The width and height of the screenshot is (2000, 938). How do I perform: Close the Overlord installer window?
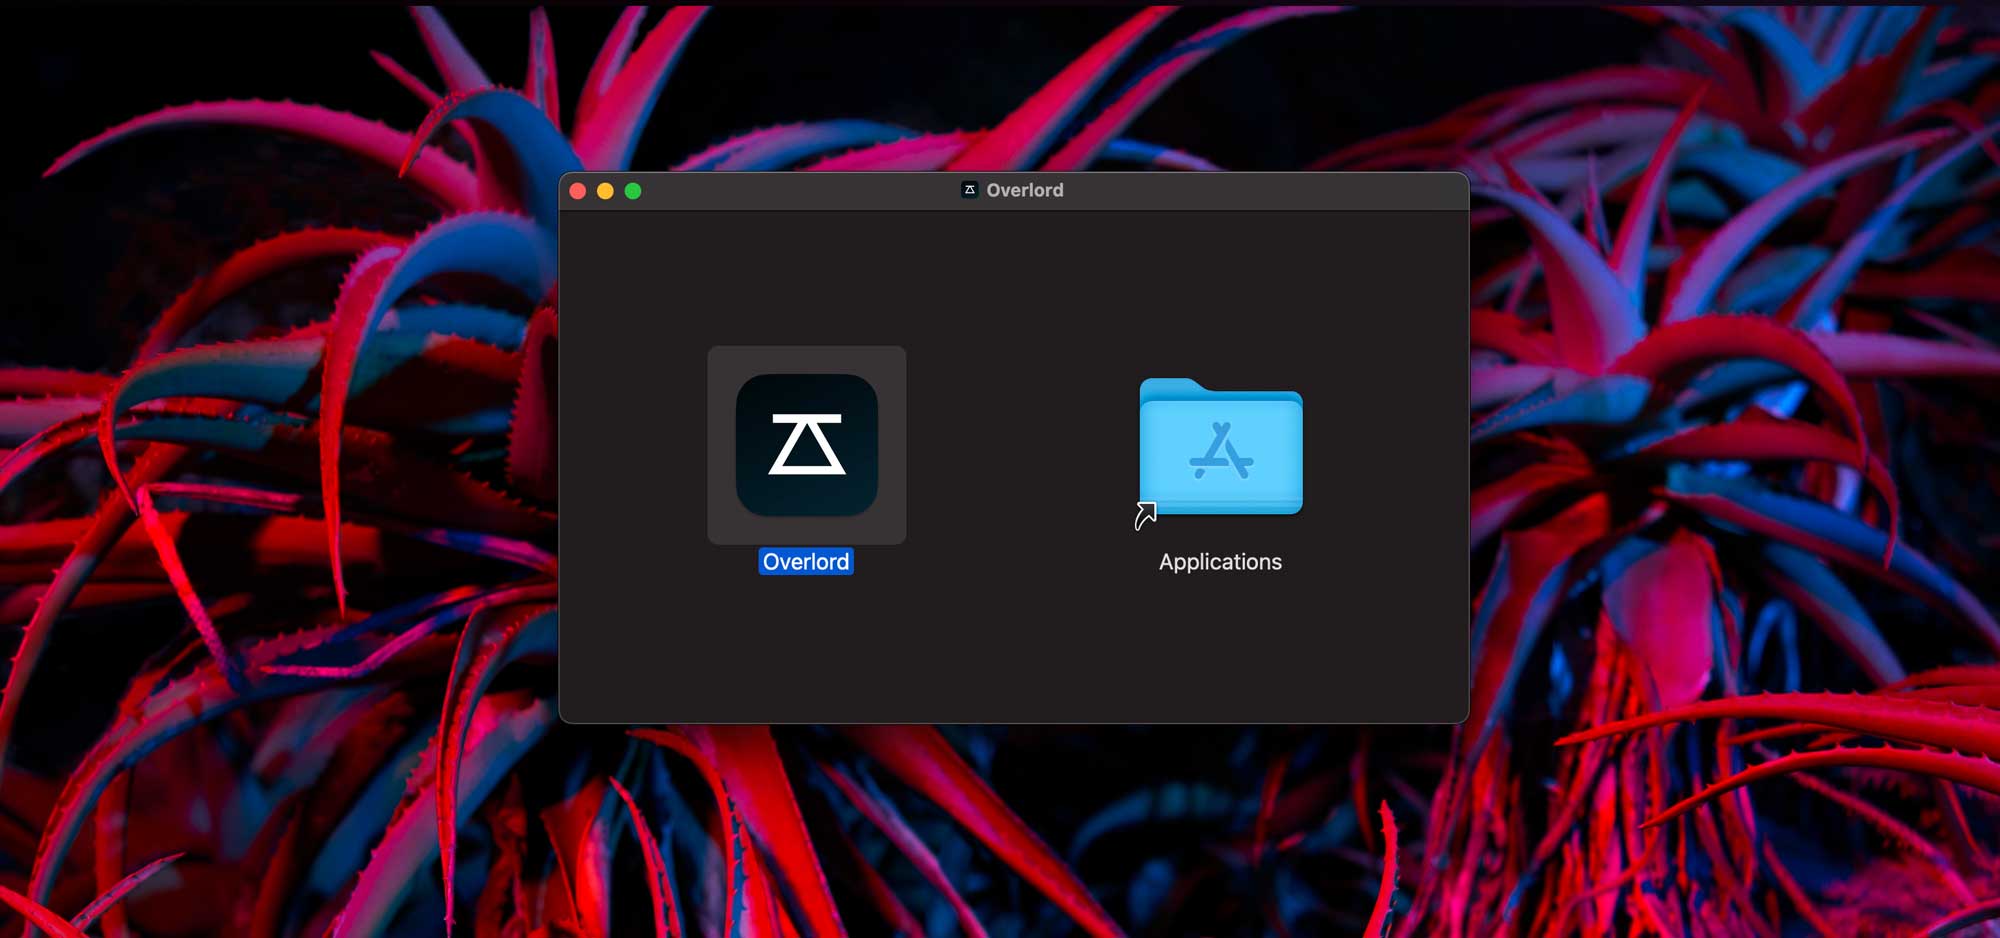578,191
